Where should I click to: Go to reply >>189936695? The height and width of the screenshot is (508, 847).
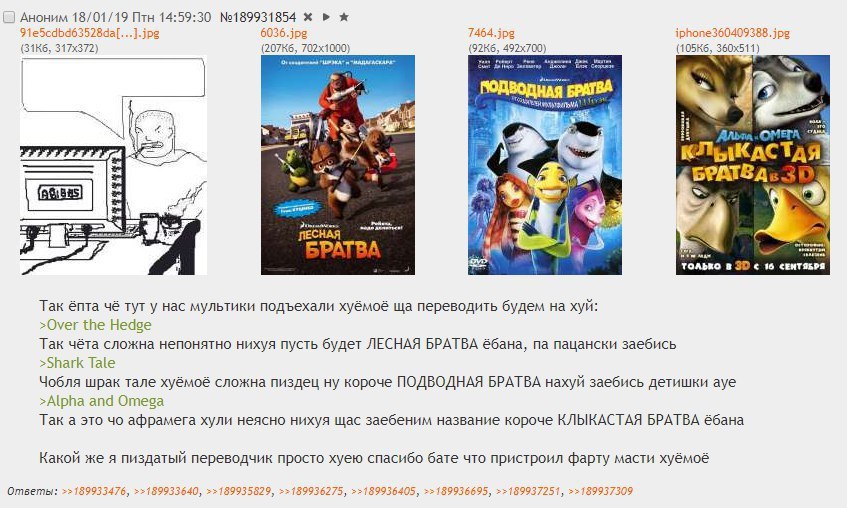(x=456, y=491)
